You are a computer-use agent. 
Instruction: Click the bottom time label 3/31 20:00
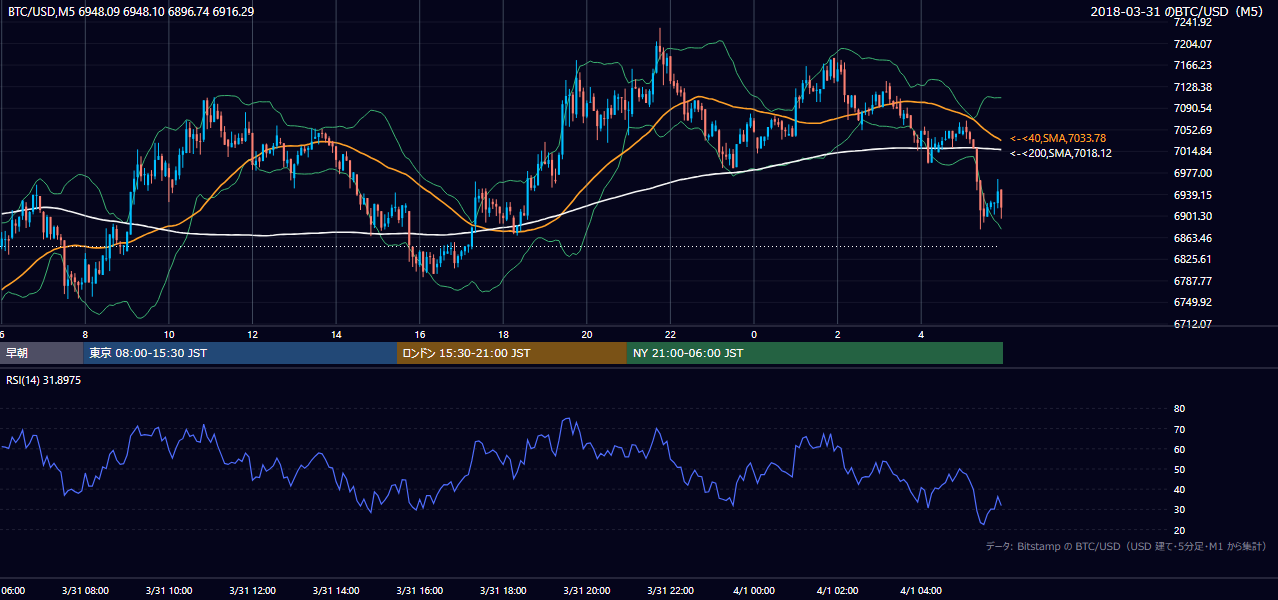[587, 591]
